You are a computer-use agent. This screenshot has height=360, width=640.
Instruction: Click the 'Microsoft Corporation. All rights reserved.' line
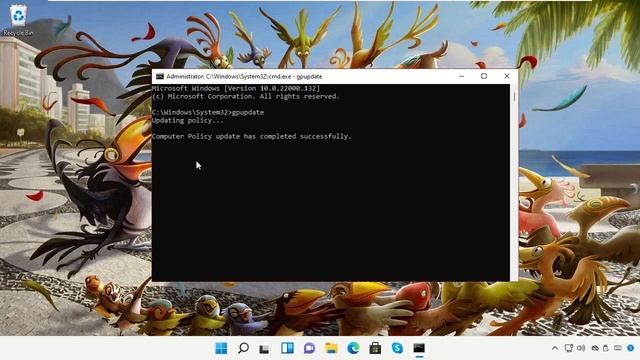(246, 96)
